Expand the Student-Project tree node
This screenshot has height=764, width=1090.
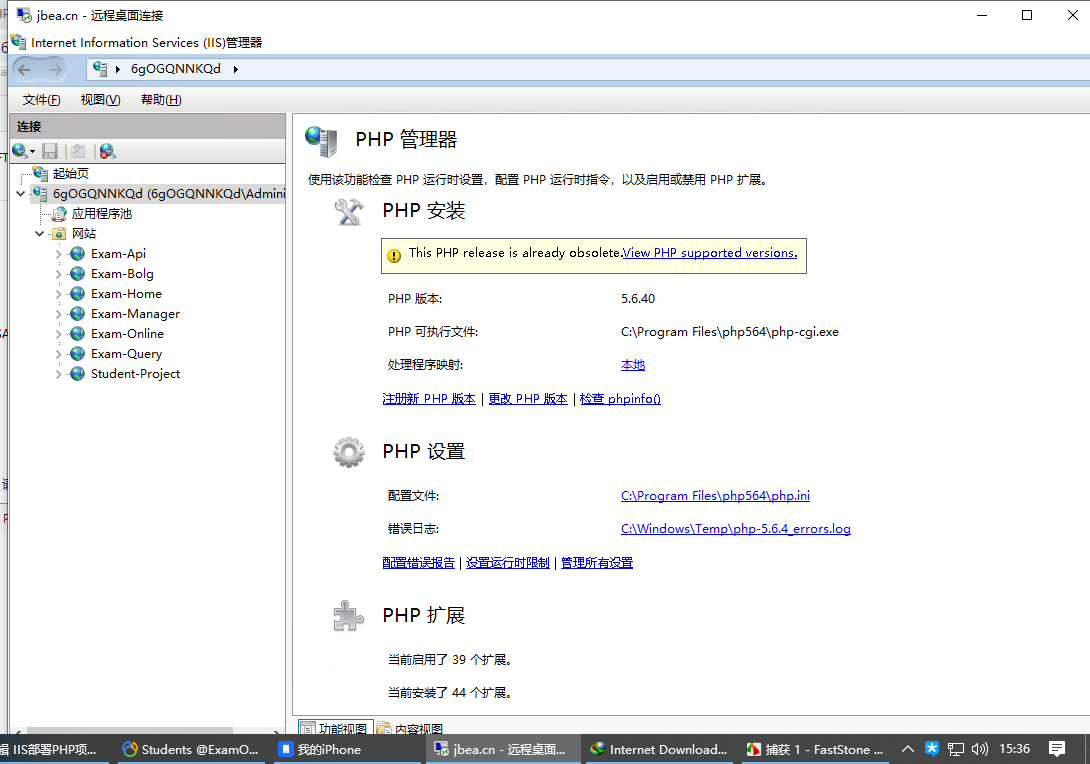[58, 374]
